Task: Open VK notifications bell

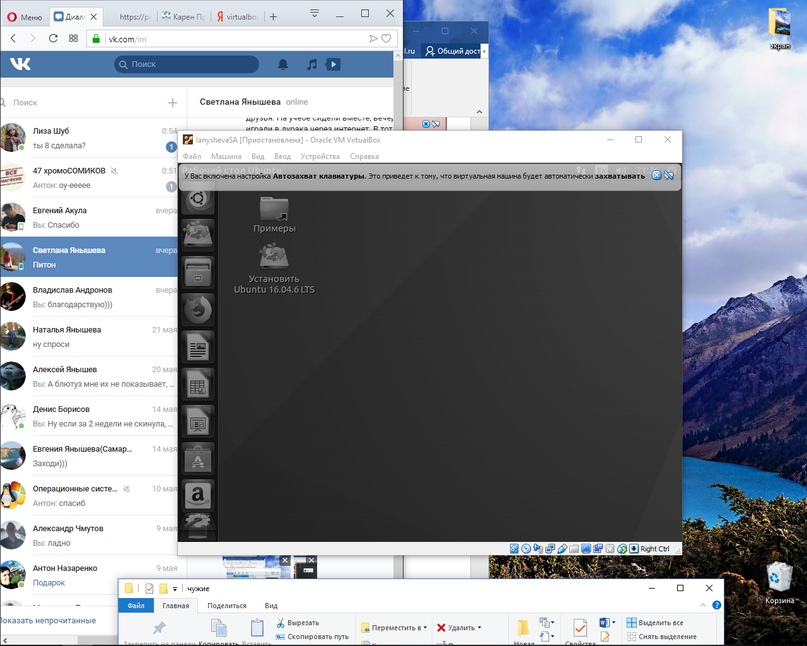Action: click(283, 65)
